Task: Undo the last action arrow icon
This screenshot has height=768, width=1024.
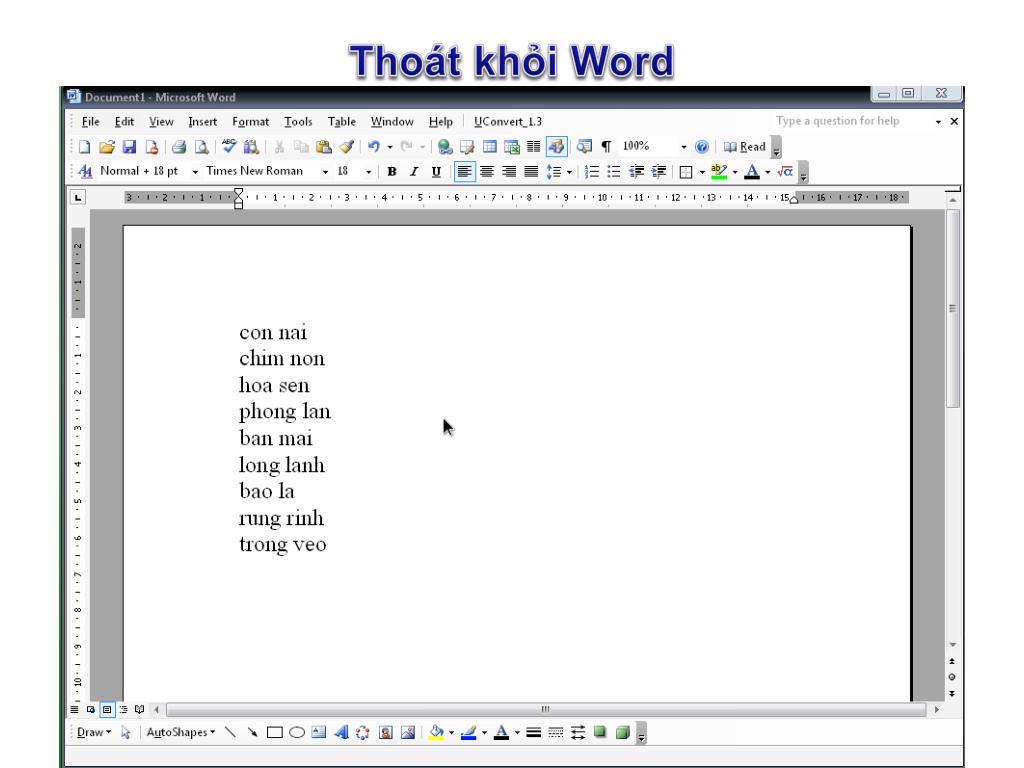Action: pyautogui.click(x=374, y=147)
